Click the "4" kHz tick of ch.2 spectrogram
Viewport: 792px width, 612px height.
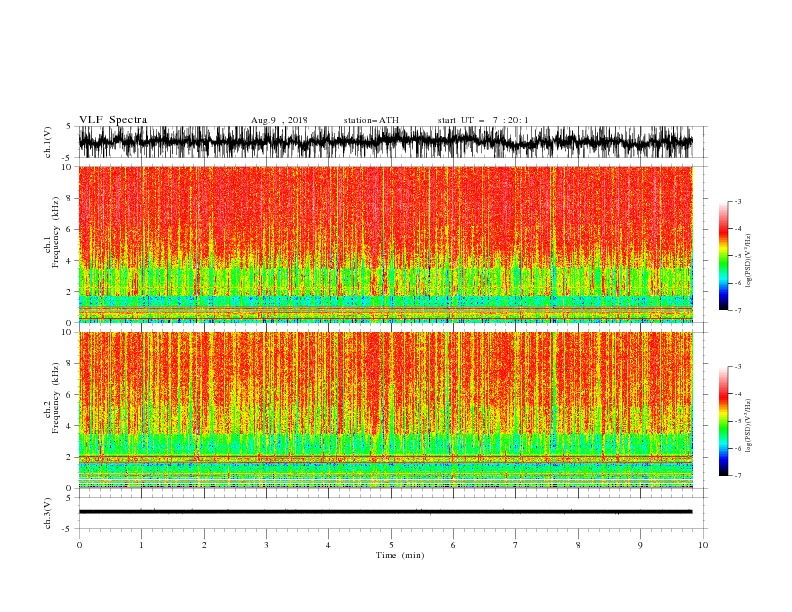coord(69,426)
